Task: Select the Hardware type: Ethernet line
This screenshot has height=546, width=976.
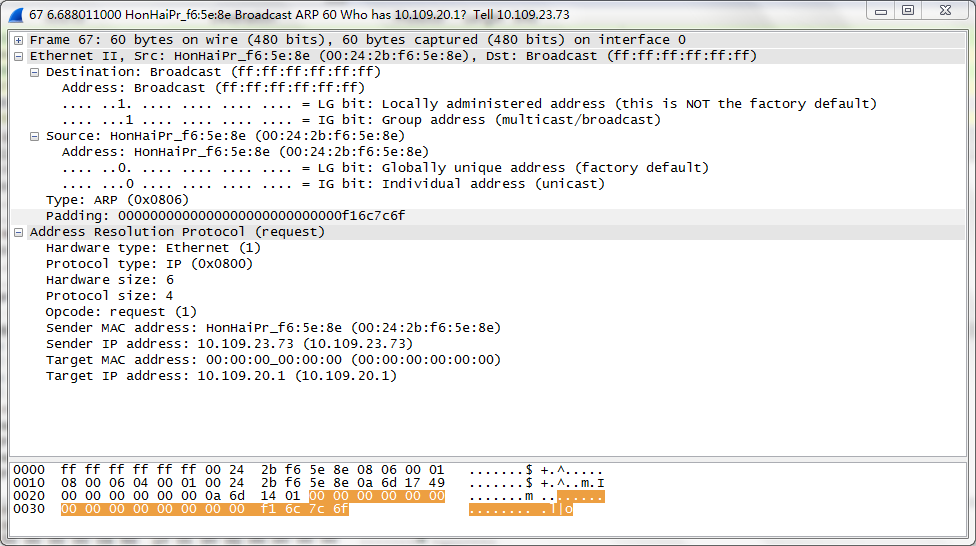Action: 153,248
